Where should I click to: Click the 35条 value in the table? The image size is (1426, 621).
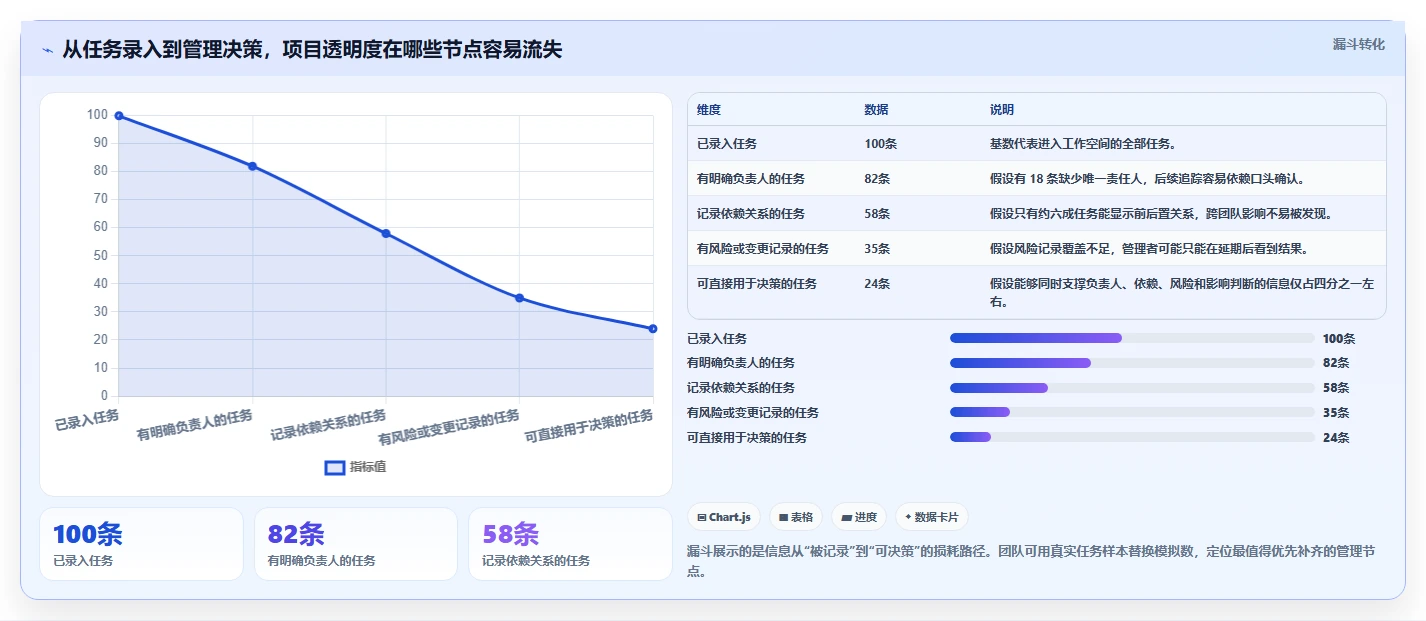pyautogui.click(x=877, y=249)
